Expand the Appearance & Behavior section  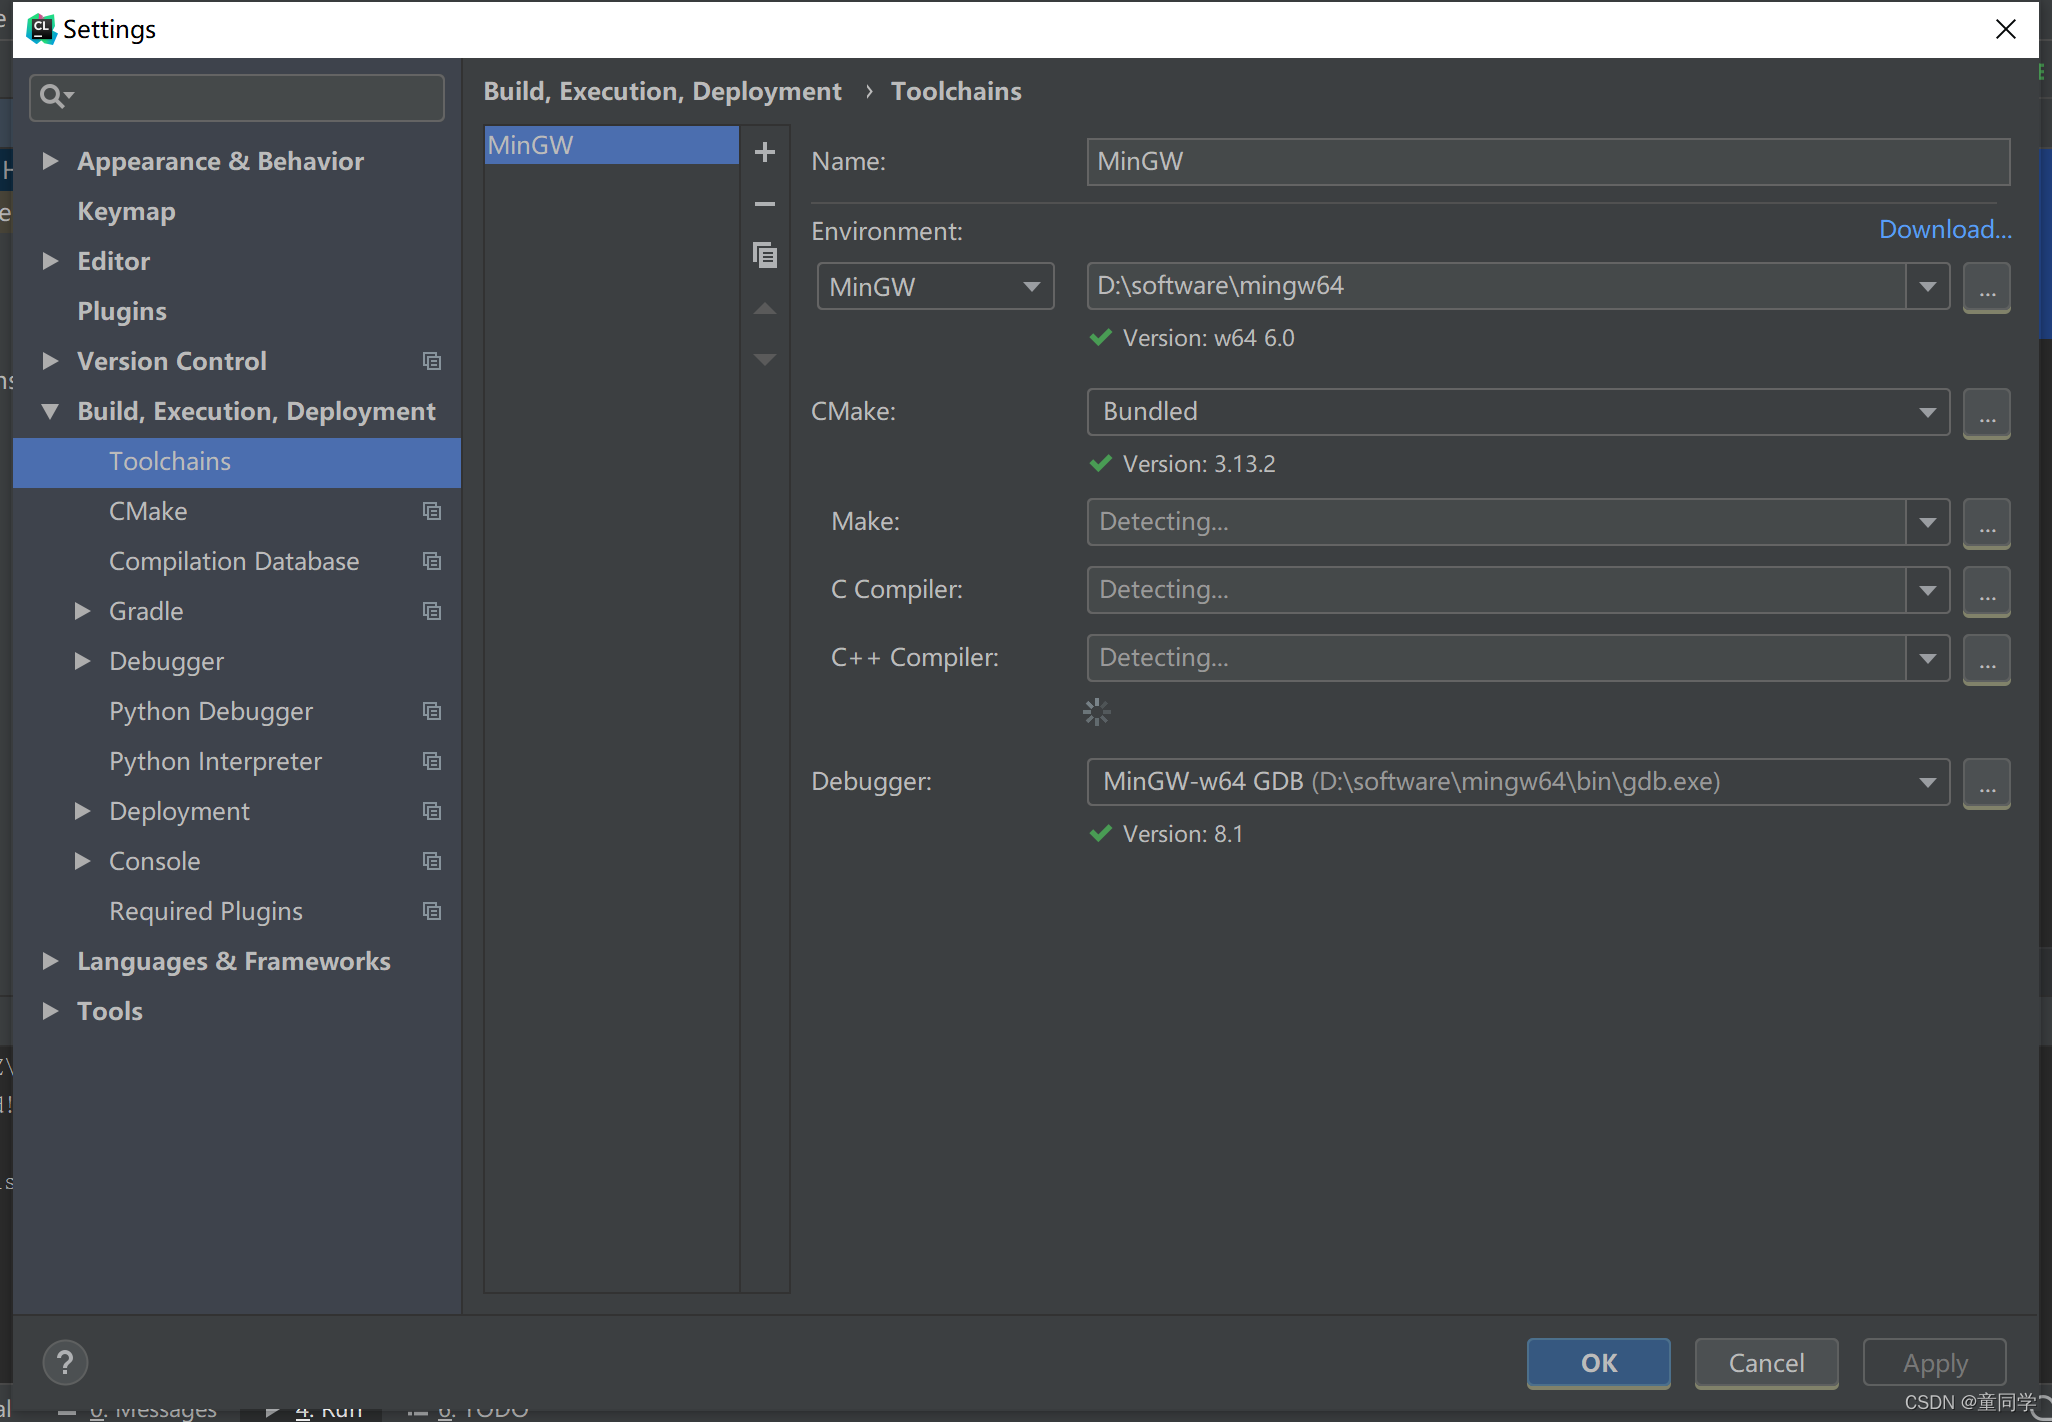(x=50, y=161)
